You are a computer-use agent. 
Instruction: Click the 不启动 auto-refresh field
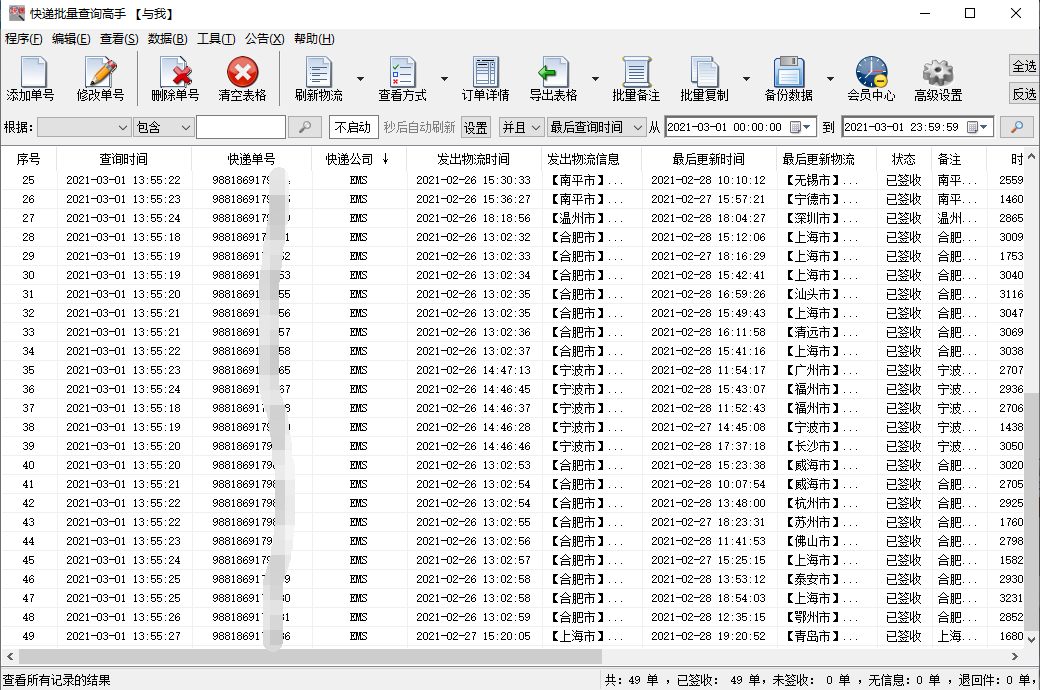pos(354,127)
